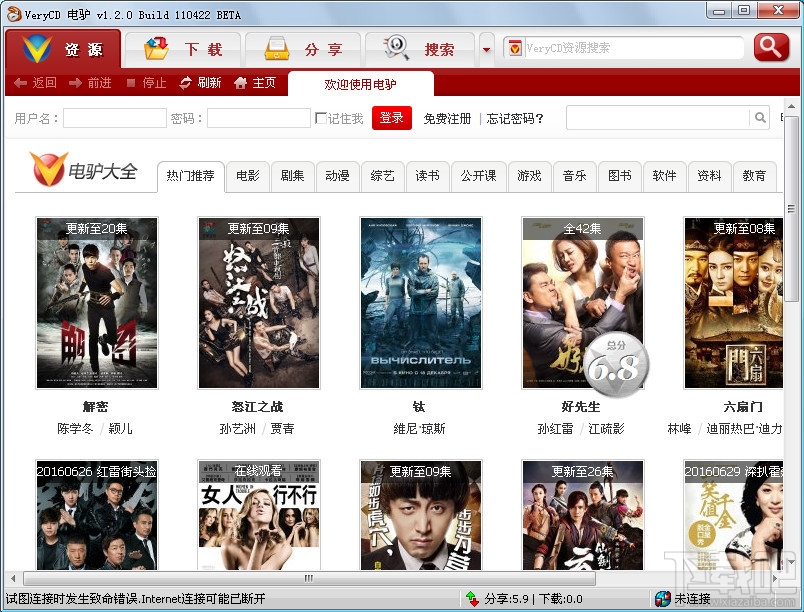This screenshot has width=804, height=612.
Task: Select the 游戏 category tab
Action: (x=529, y=176)
